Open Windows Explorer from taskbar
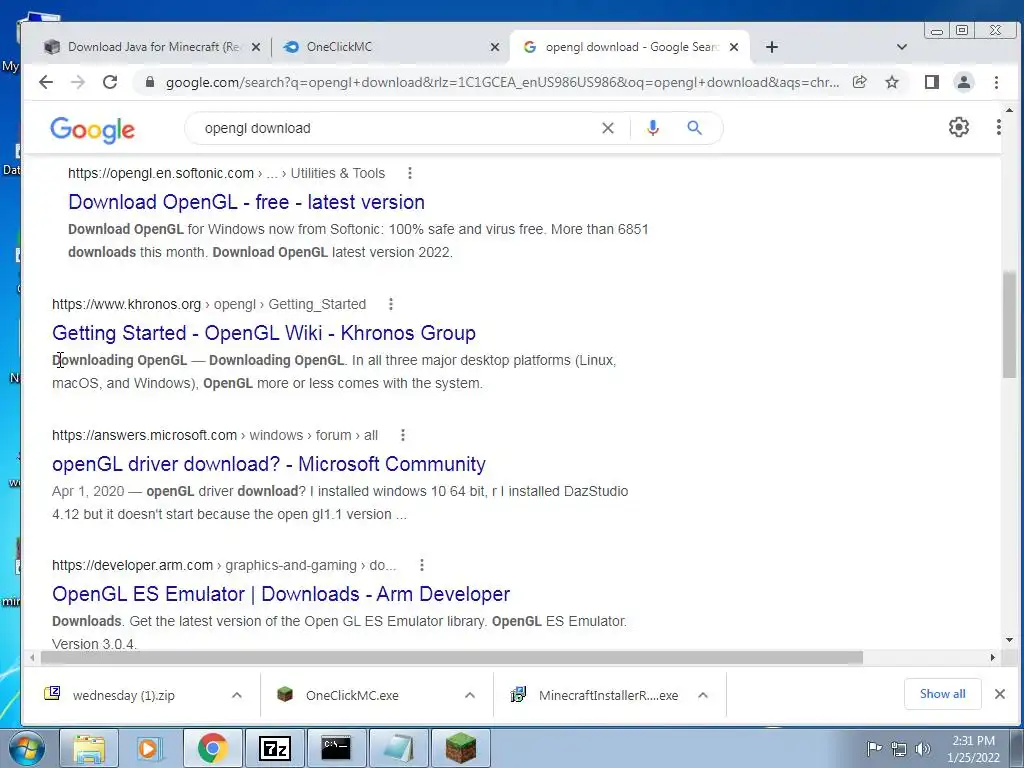 tap(89, 748)
